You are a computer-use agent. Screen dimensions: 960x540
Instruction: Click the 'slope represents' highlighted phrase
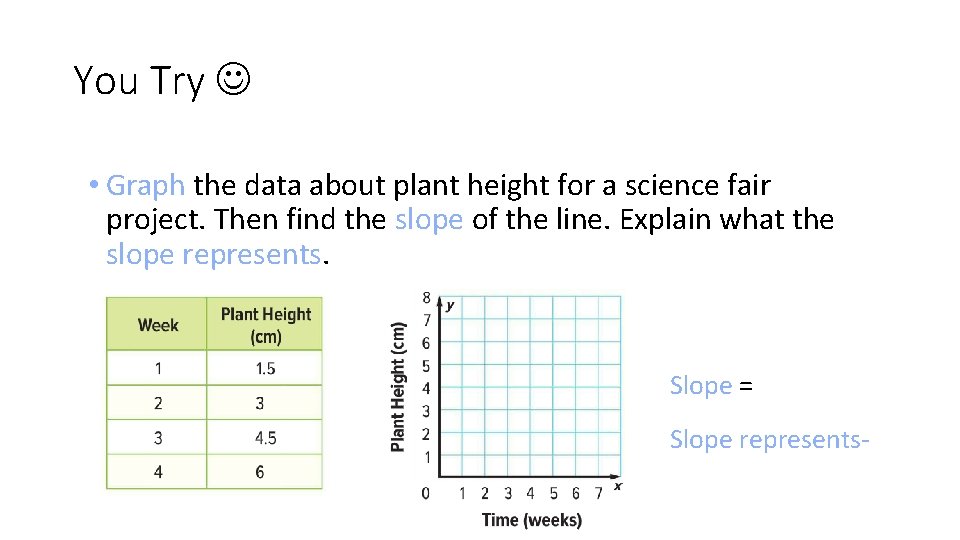point(213,254)
